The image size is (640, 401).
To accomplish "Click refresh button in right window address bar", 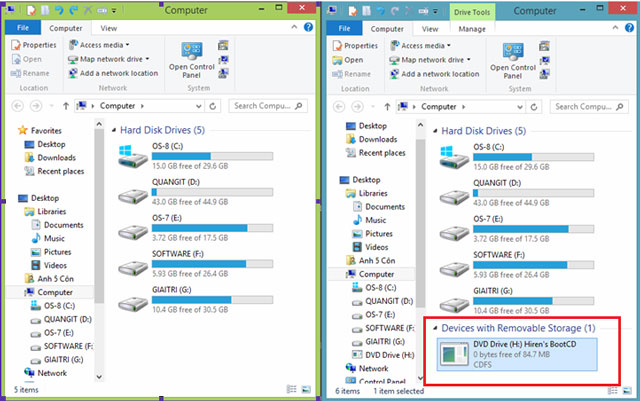I will point(534,107).
